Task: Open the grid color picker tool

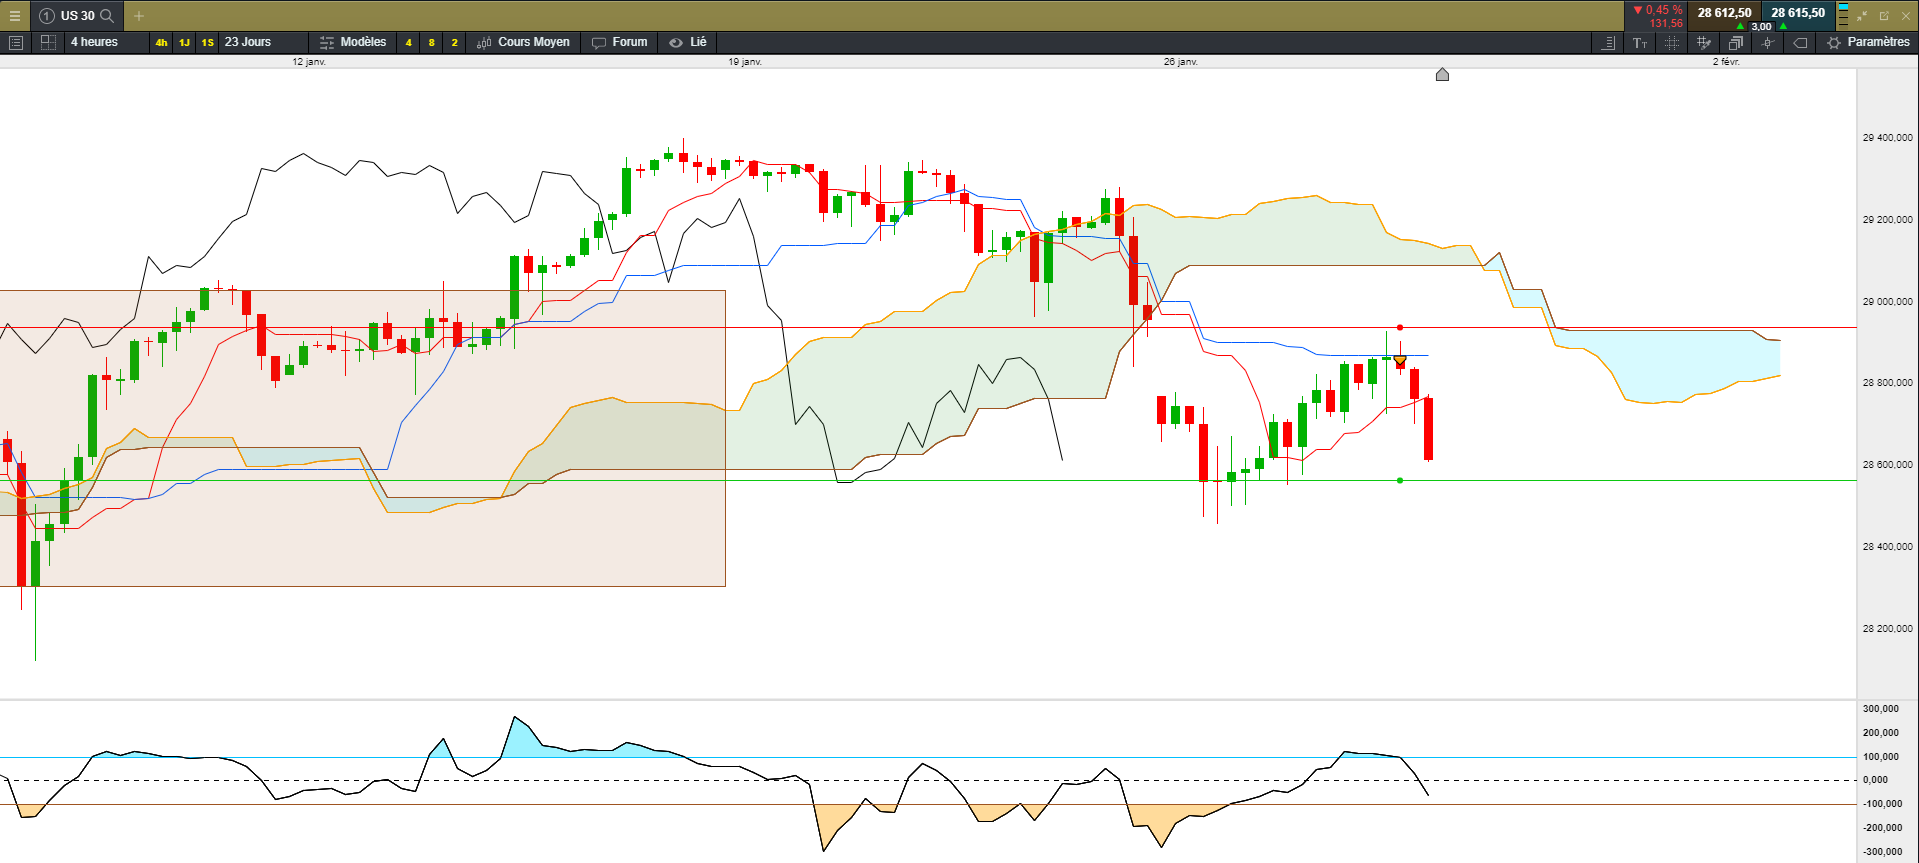Action: pyautogui.click(x=1704, y=43)
